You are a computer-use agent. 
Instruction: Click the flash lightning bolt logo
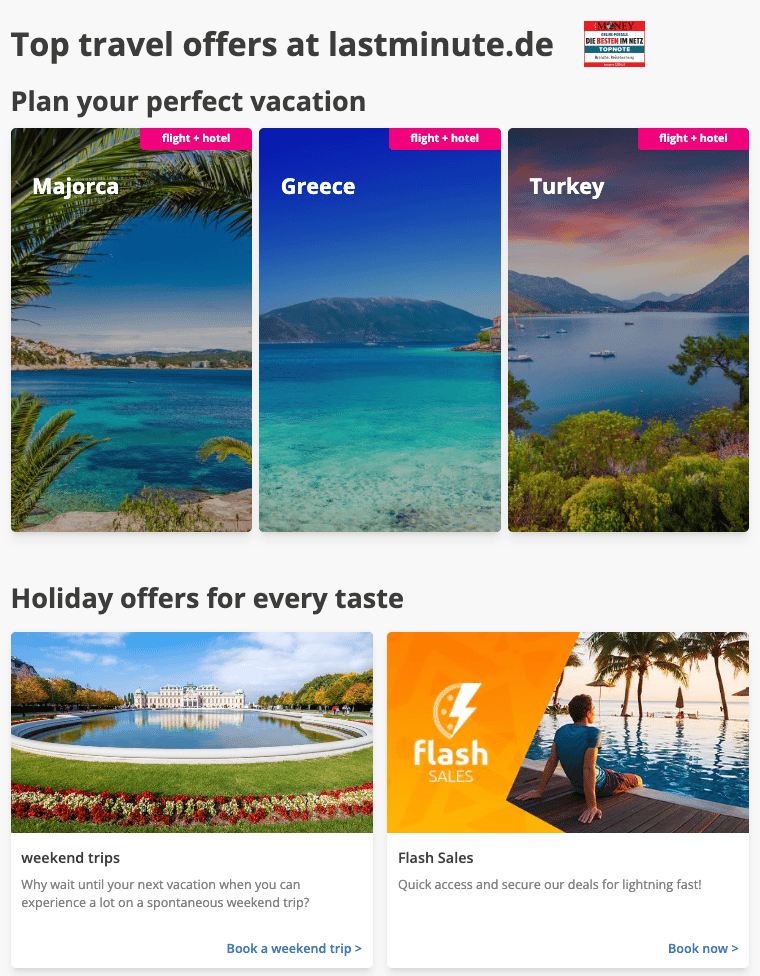(457, 710)
